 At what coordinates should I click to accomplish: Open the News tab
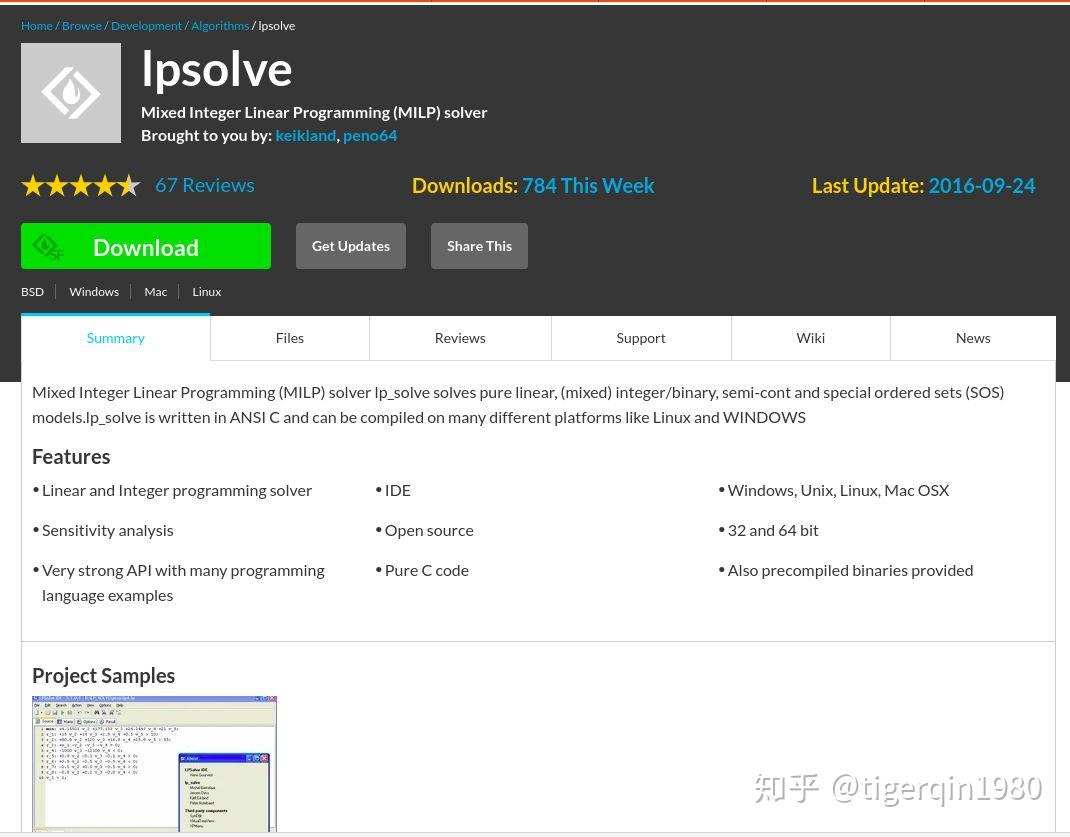[972, 338]
